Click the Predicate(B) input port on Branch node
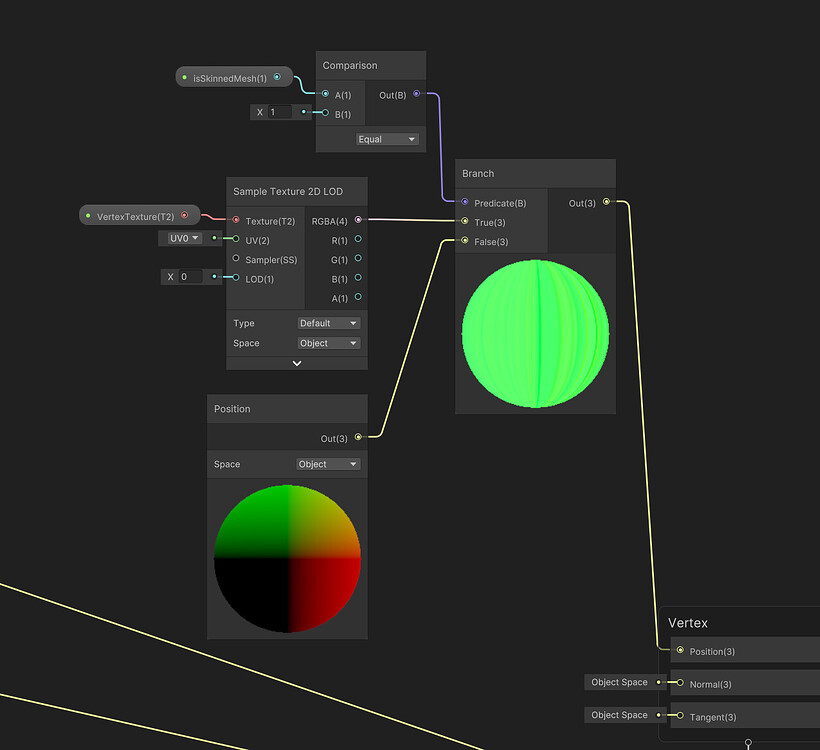 coord(463,202)
